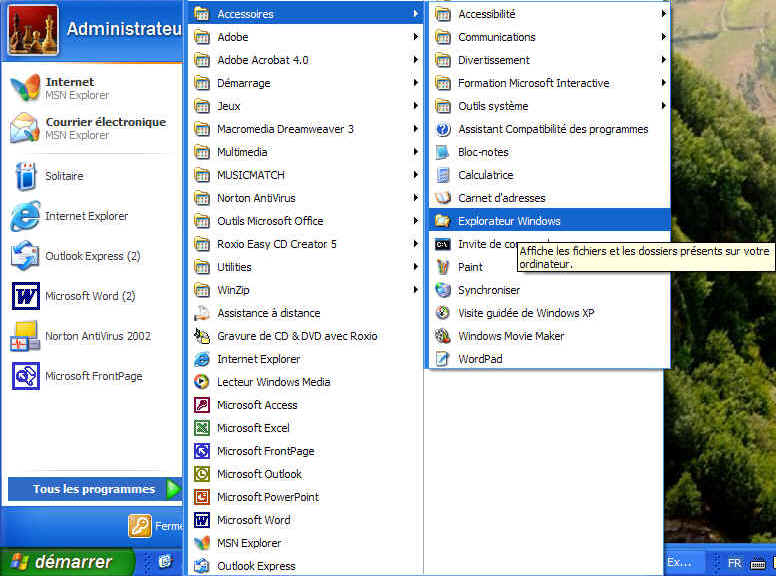Open Roxio Easy CD Creator 5 folder

pyautogui.click(x=306, y=244)
